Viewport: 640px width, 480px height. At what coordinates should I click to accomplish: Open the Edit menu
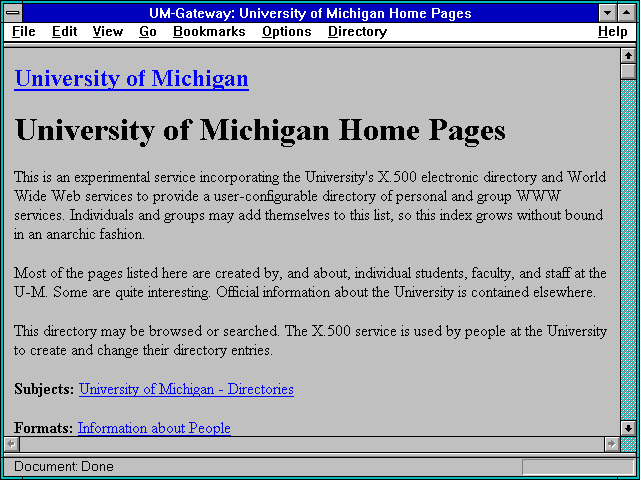pos(64,32)
